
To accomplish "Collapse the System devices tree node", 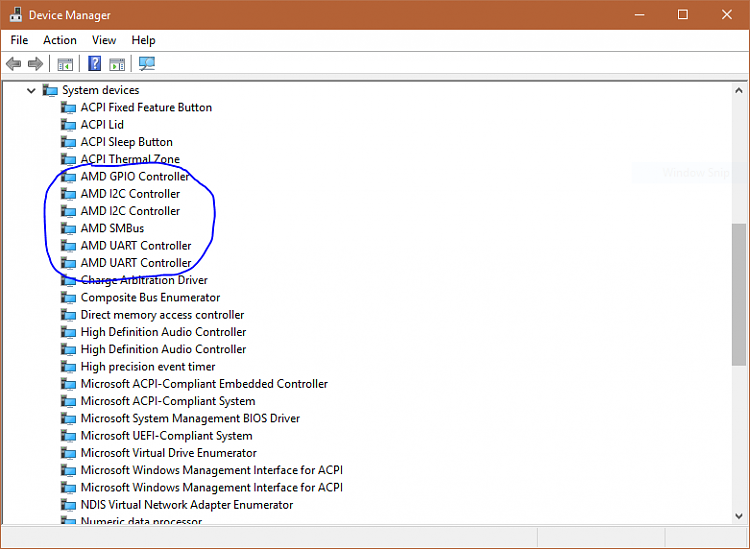I will pyautogui.click(x=31, y=90).
